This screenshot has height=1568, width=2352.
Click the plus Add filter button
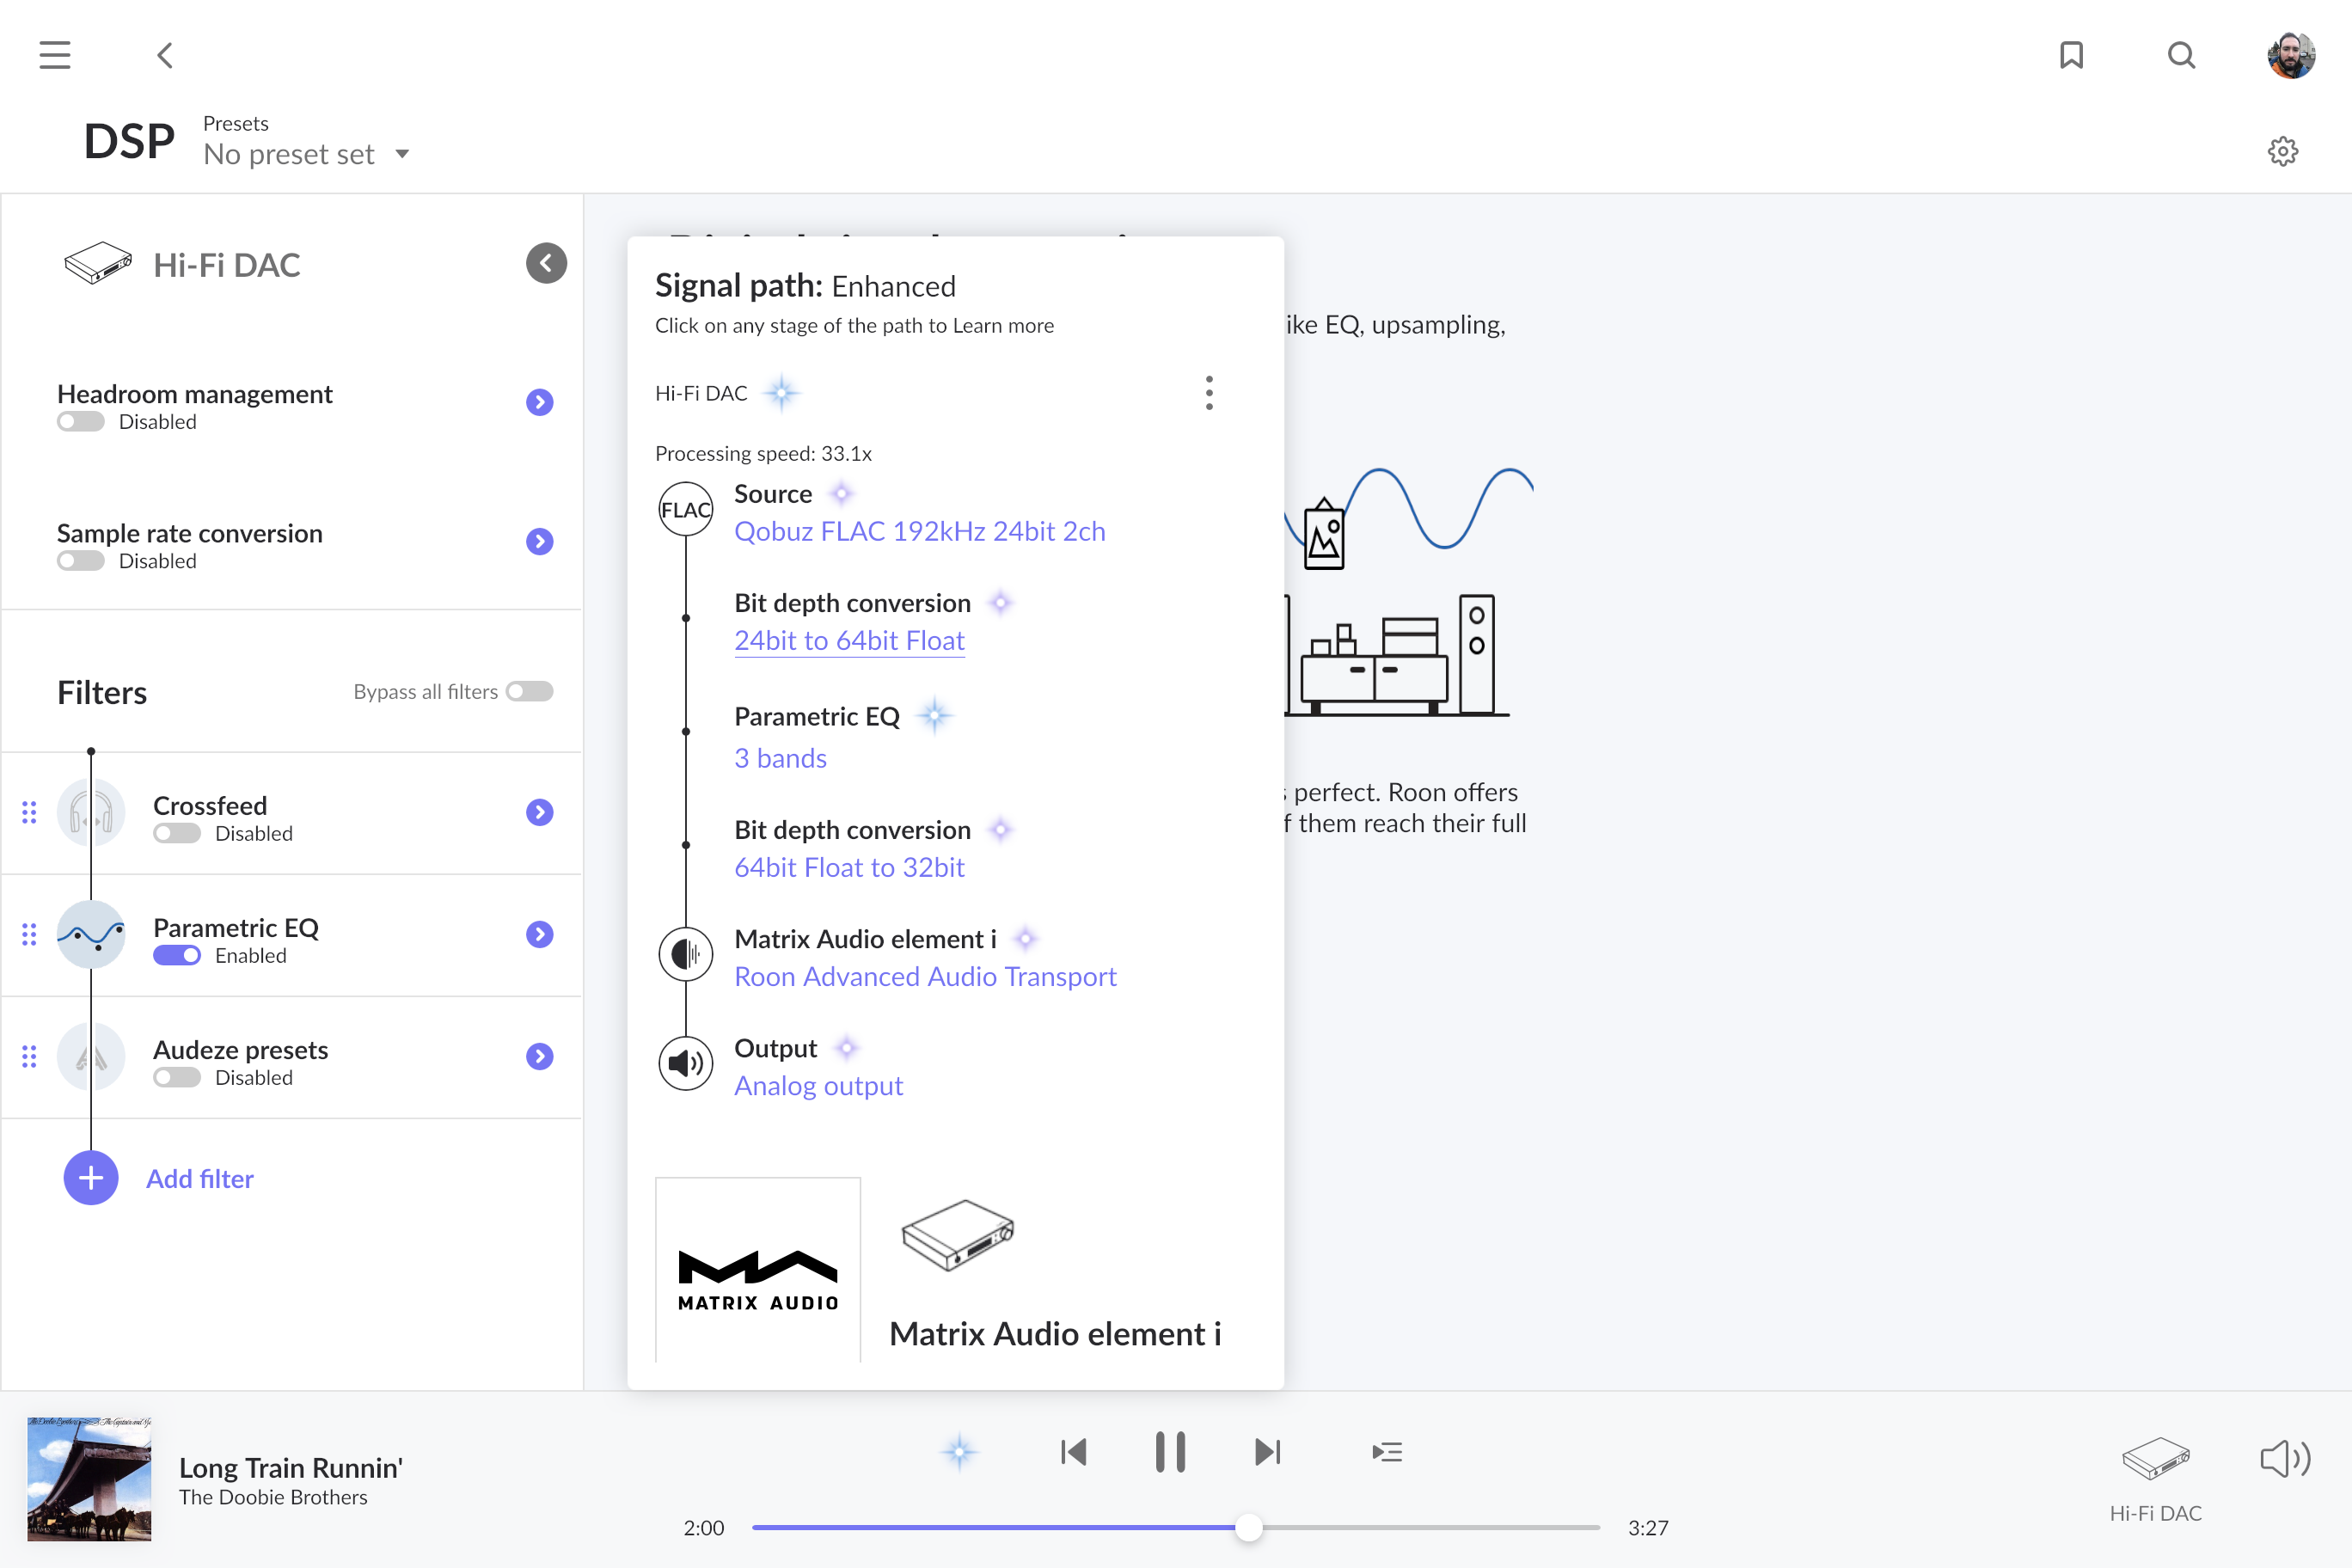(x=91, y=1178)
